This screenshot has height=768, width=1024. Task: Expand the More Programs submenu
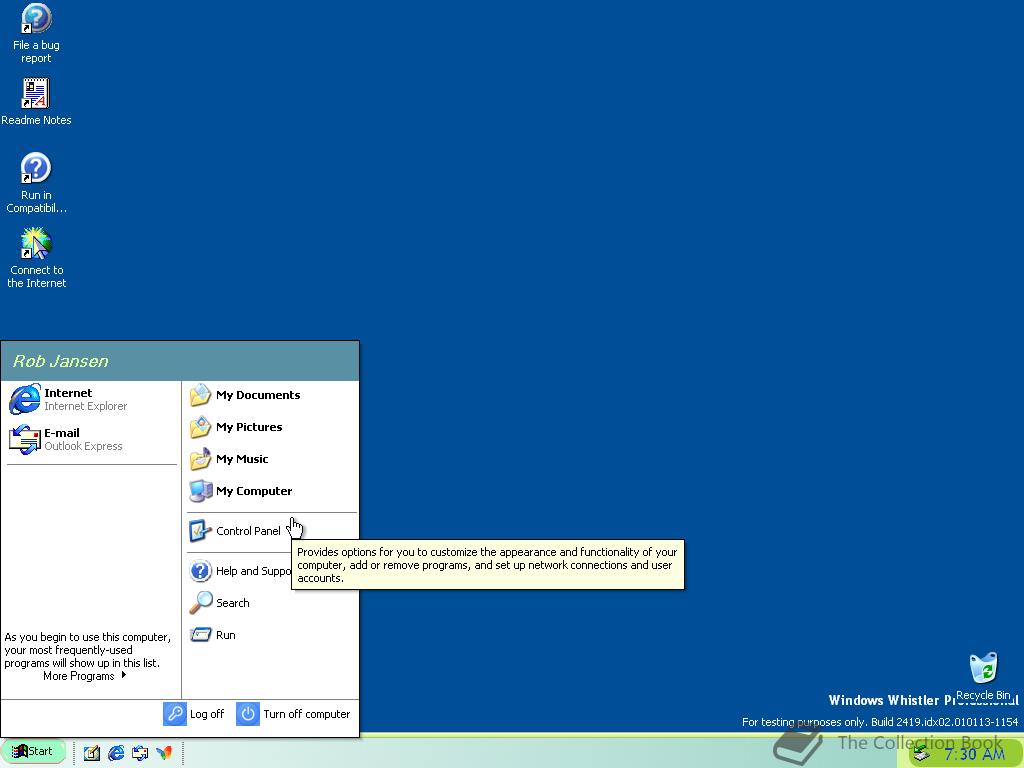[x=85, y=676]
